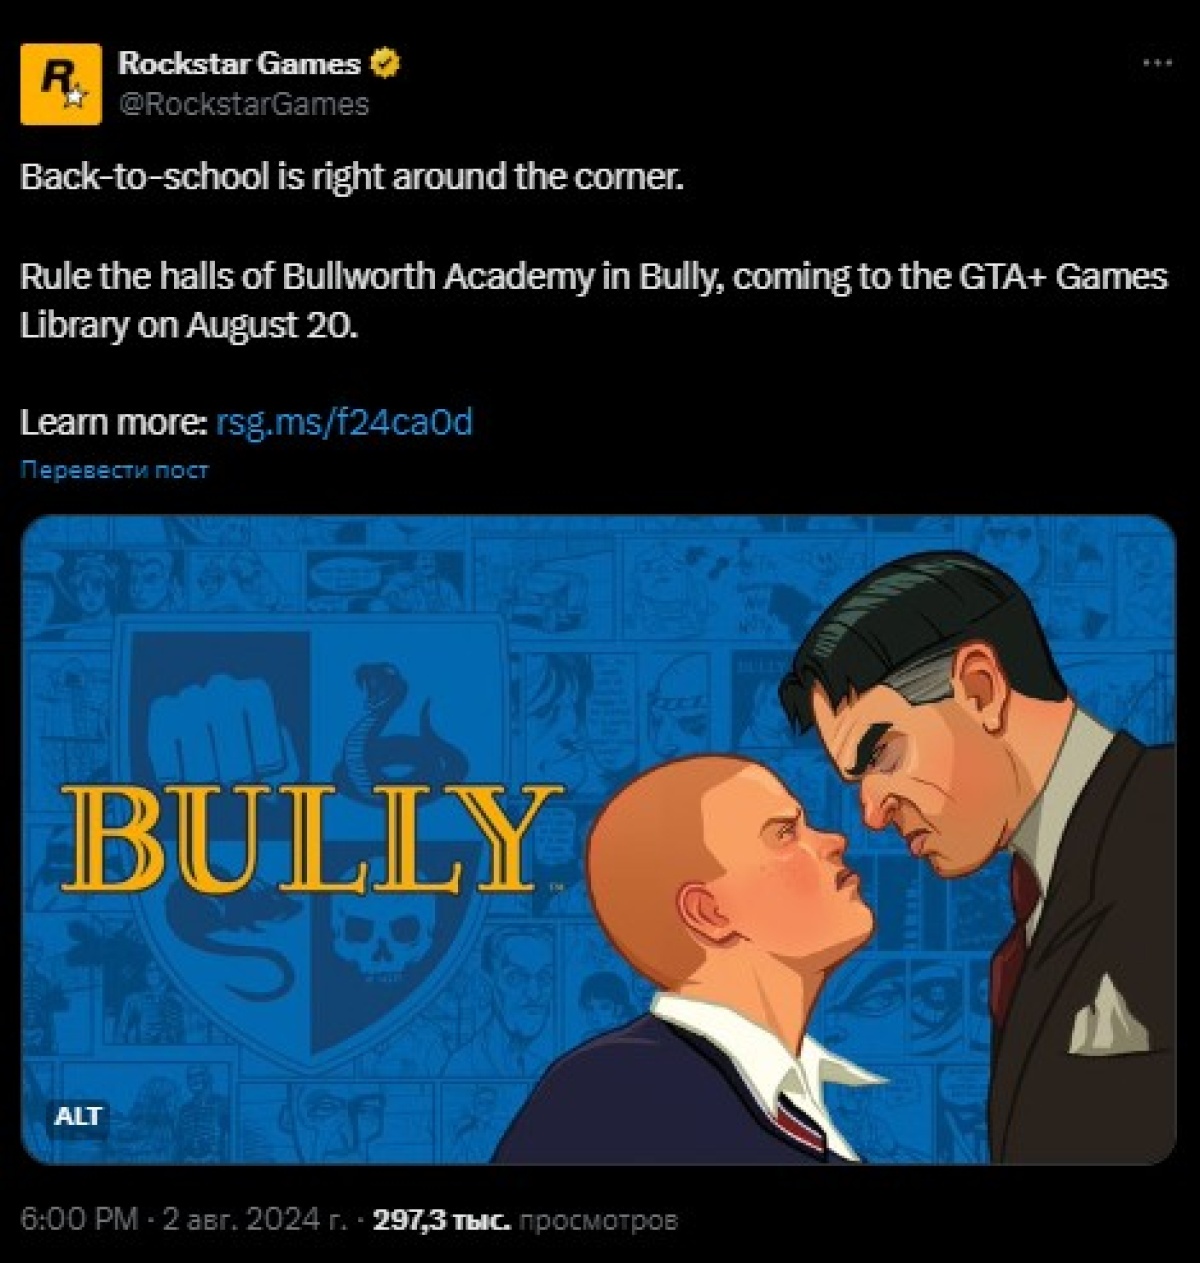Open the Rockstar Games profile avatar
Image resolution: width=1200 pixels, height=1263 pixels.
pyautogui.click(x=60, y=84)
